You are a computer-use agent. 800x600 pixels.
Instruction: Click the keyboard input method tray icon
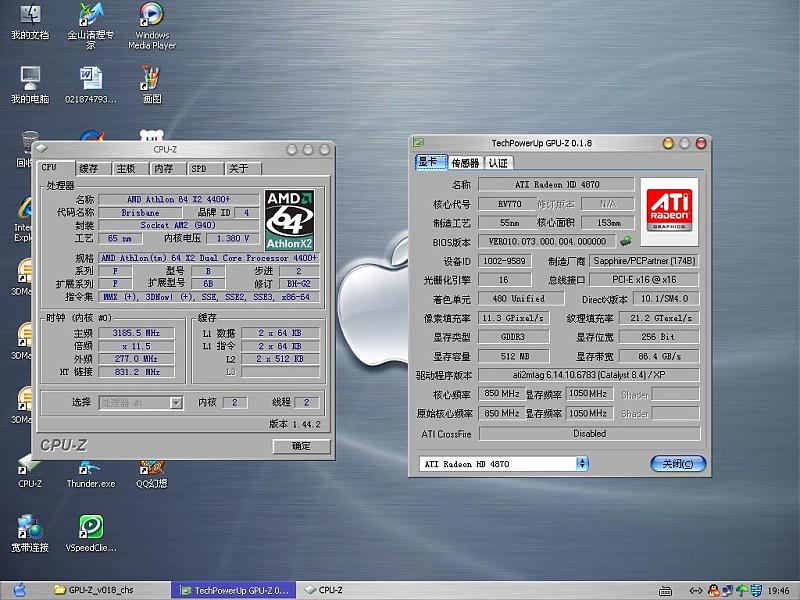tap(665, 591)
